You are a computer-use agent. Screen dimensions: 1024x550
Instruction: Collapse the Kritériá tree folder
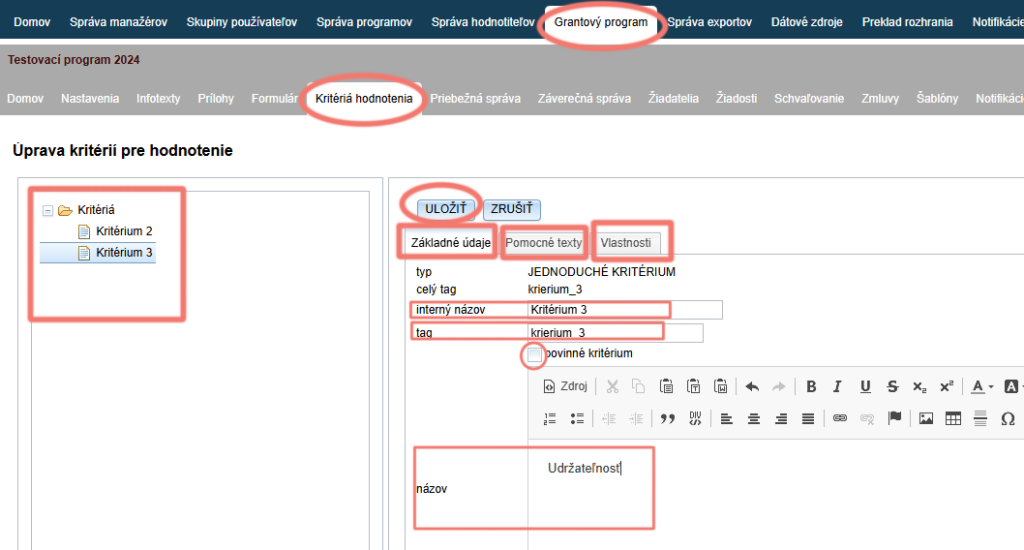click(48, 210)
